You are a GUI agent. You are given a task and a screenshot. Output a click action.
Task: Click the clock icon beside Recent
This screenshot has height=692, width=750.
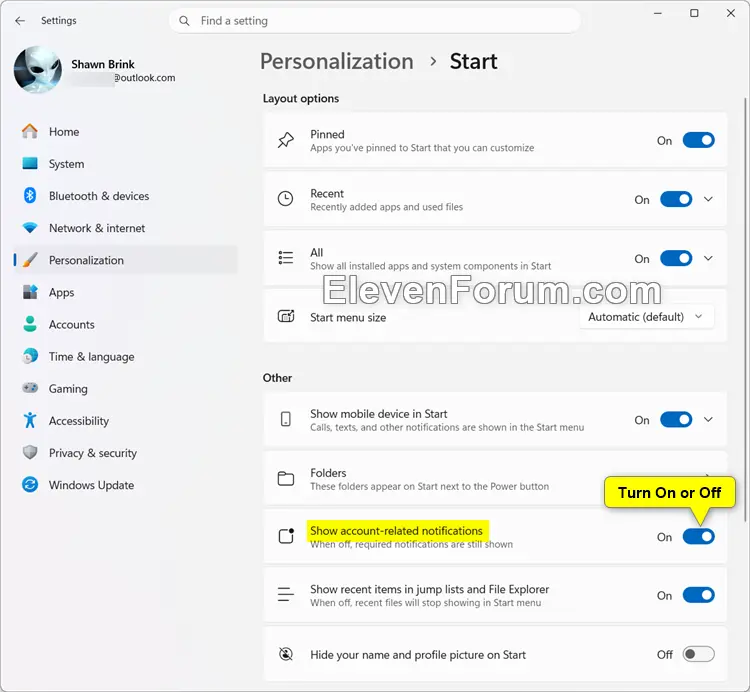[x=286, y=199]
